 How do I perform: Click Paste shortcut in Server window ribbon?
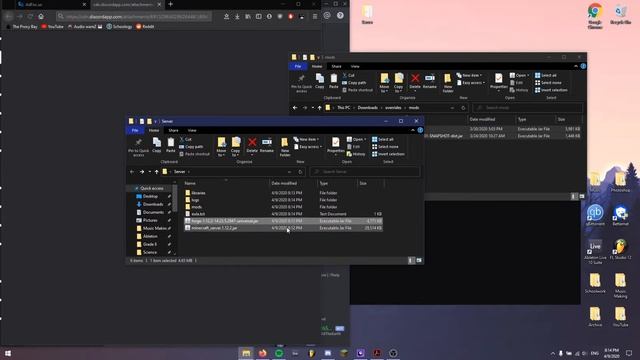pyautogui.click(x=194, y=154)
